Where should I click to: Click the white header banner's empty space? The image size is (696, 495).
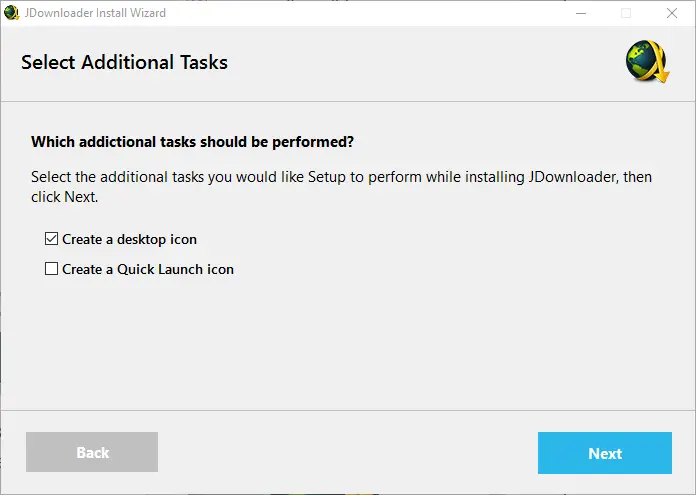pos(420,62)
